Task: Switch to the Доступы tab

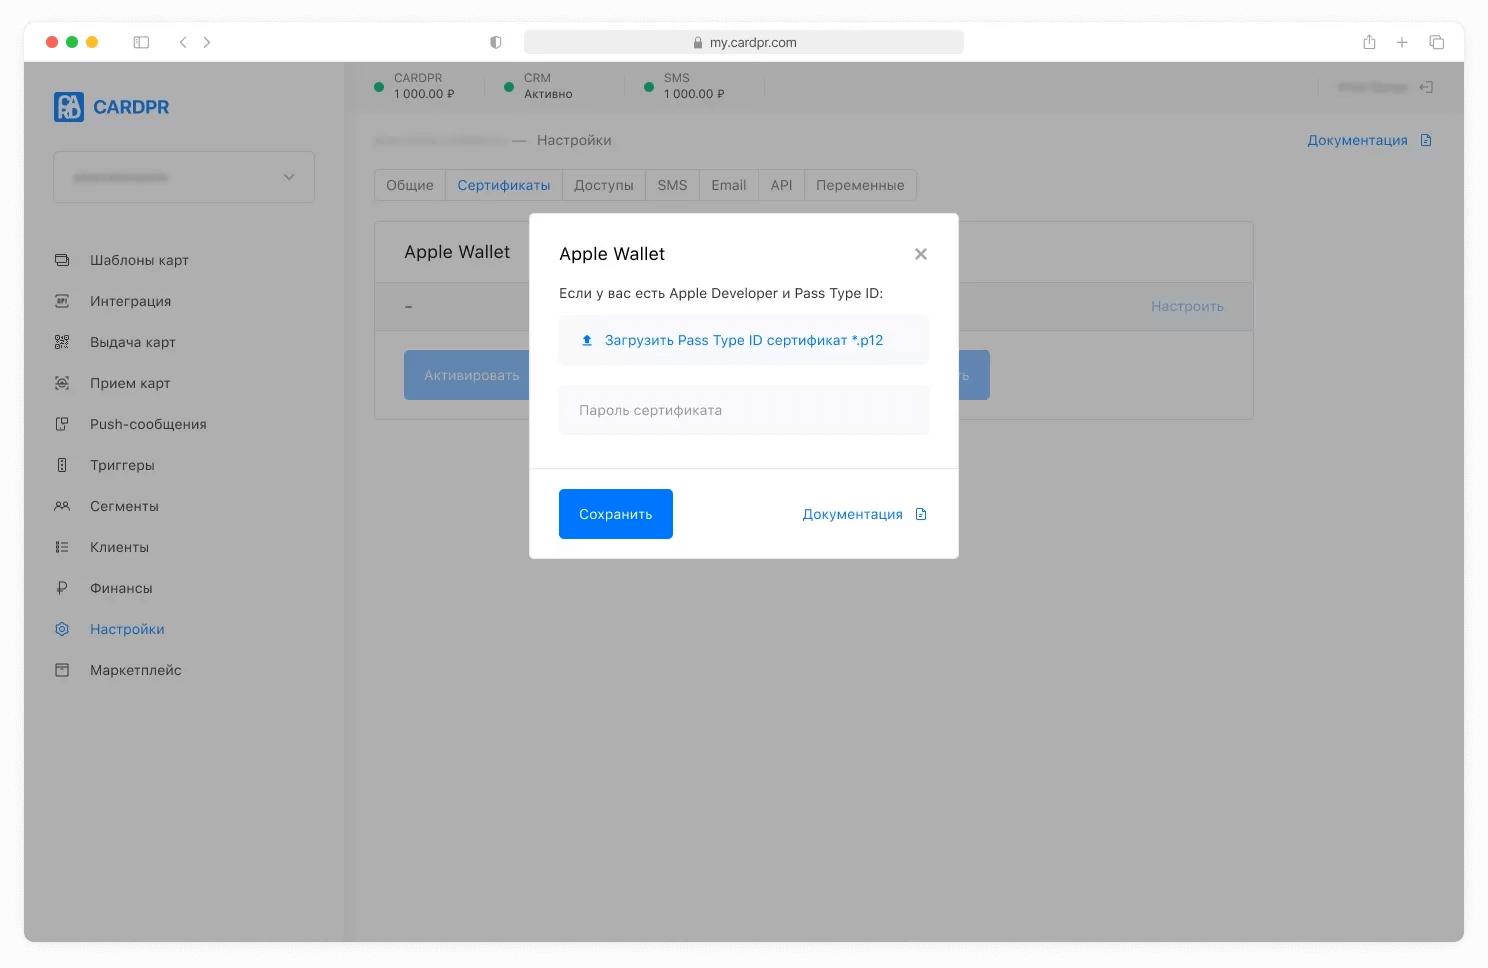Action: (x=604, y=185)
